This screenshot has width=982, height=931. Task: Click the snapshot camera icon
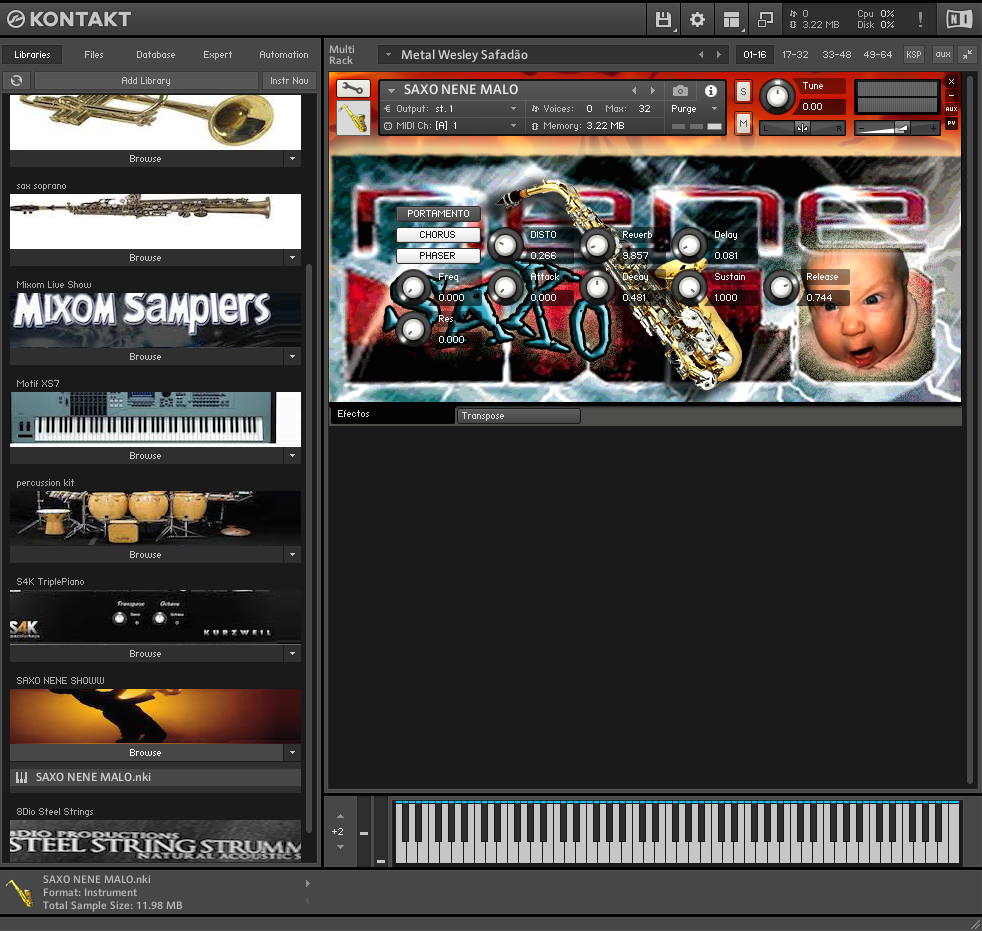tap(680, 91)
